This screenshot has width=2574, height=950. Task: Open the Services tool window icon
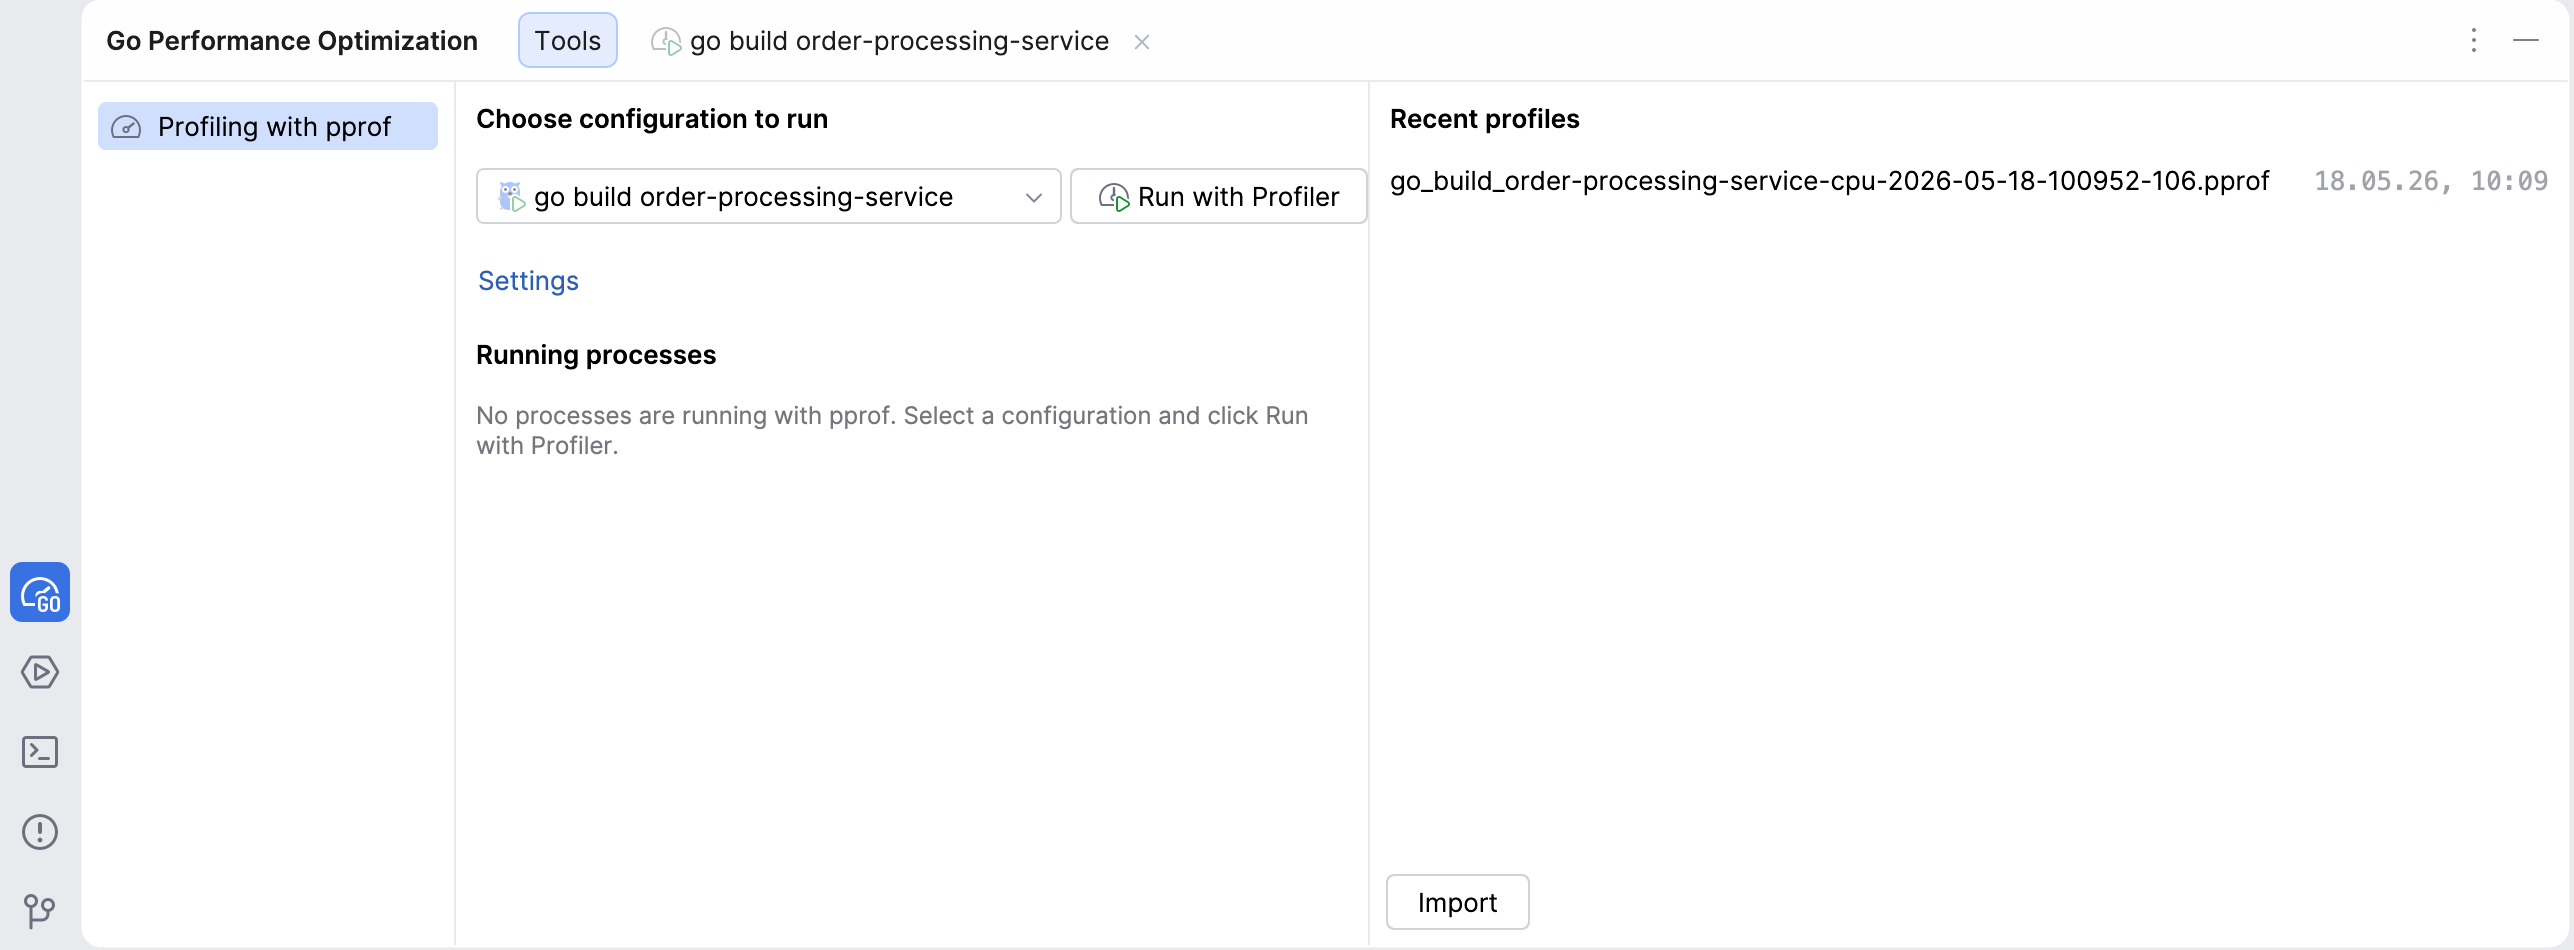pyautogui.click(x=40, y=672)
